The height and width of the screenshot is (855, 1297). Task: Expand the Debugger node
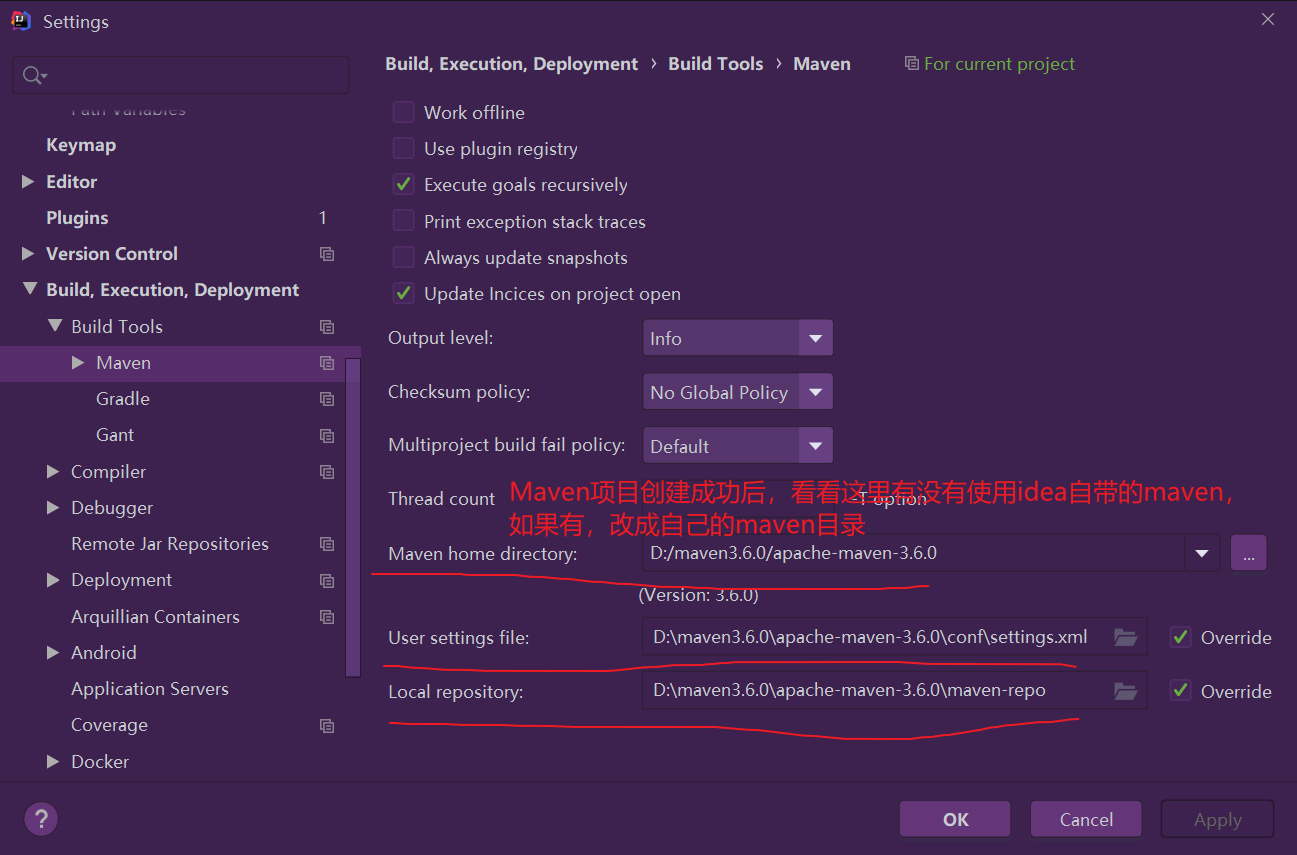click(54, 508)
